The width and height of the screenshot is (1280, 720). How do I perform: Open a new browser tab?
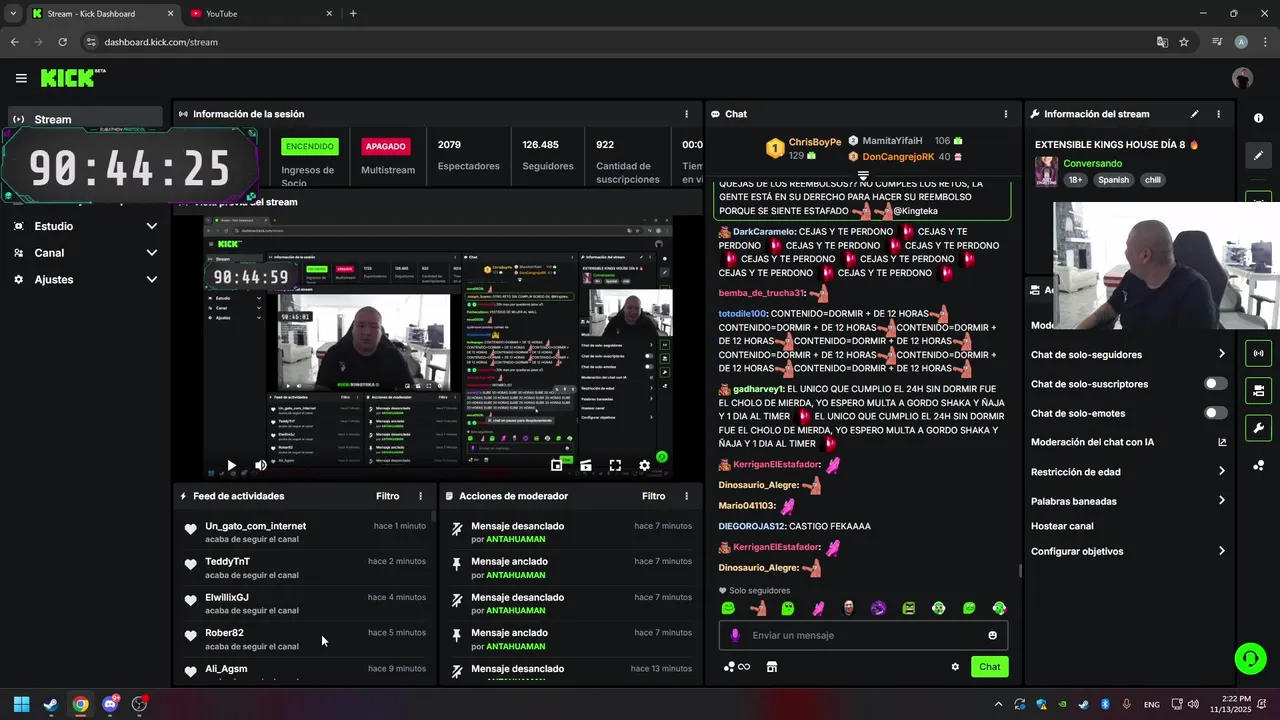pyautogui.click(x=353, y=13)
